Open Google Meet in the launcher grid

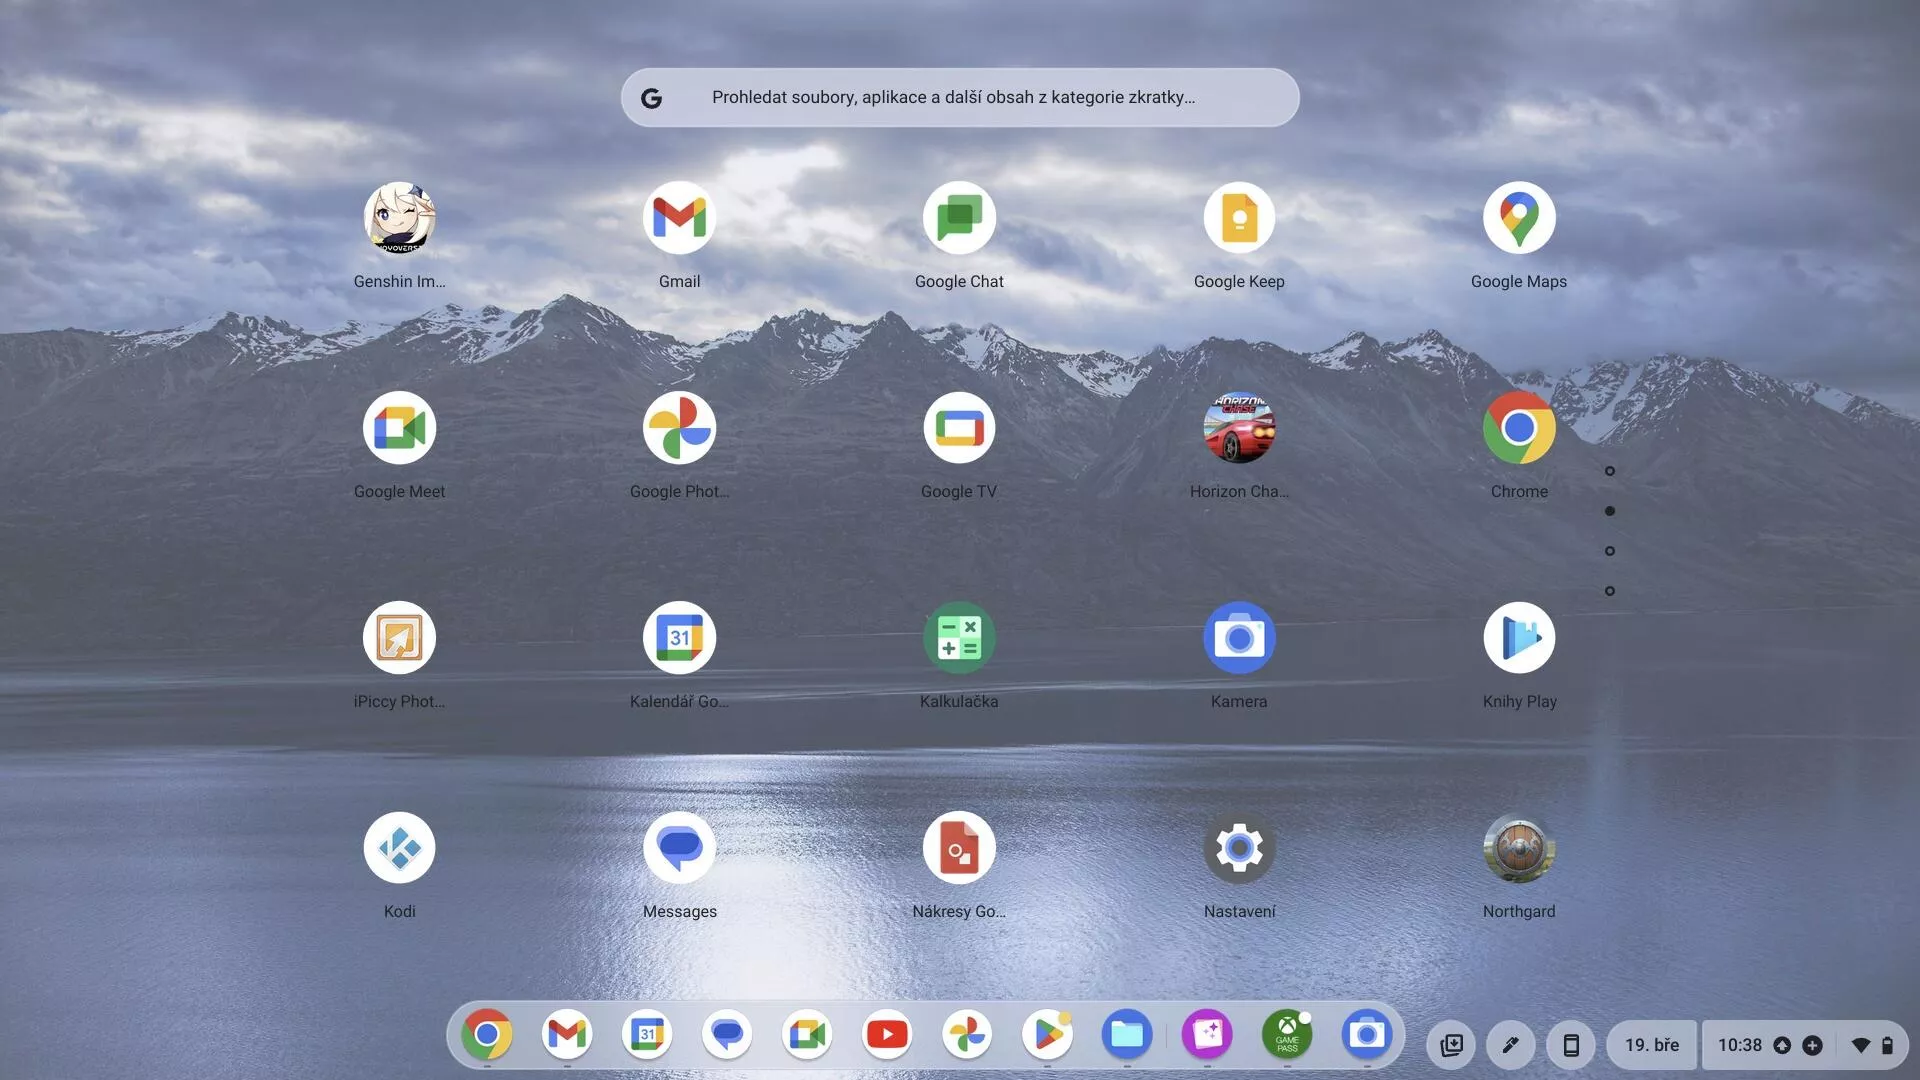click(399, 428)
